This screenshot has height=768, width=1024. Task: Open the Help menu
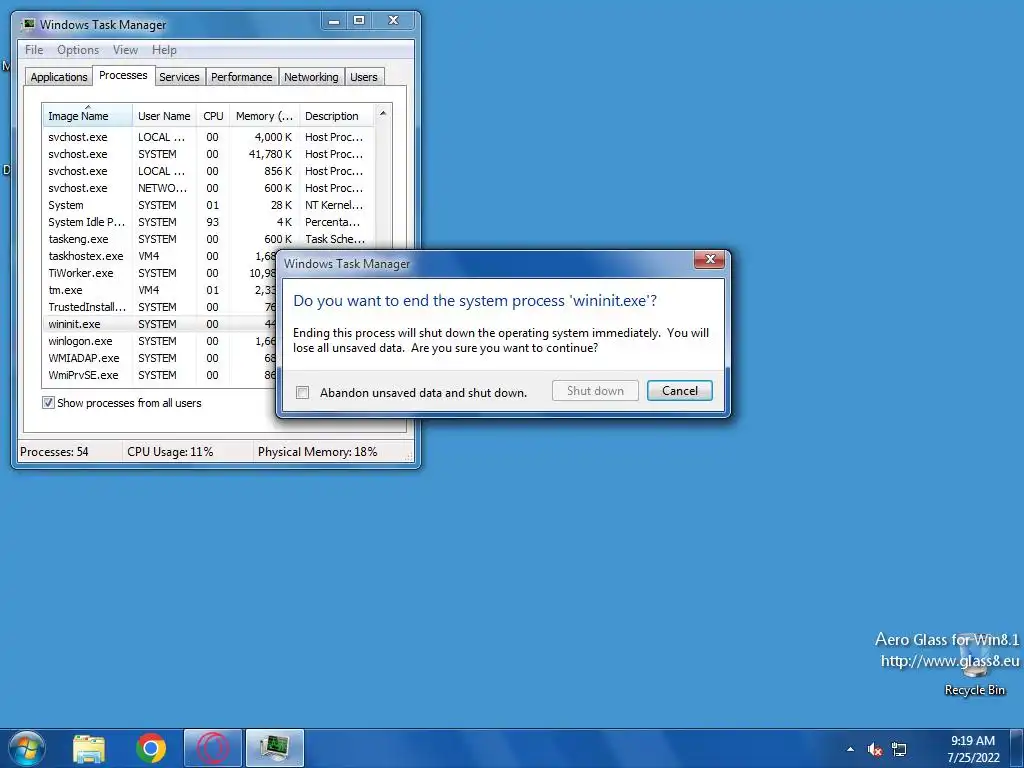pyautogui.click(x=164, y=50)
